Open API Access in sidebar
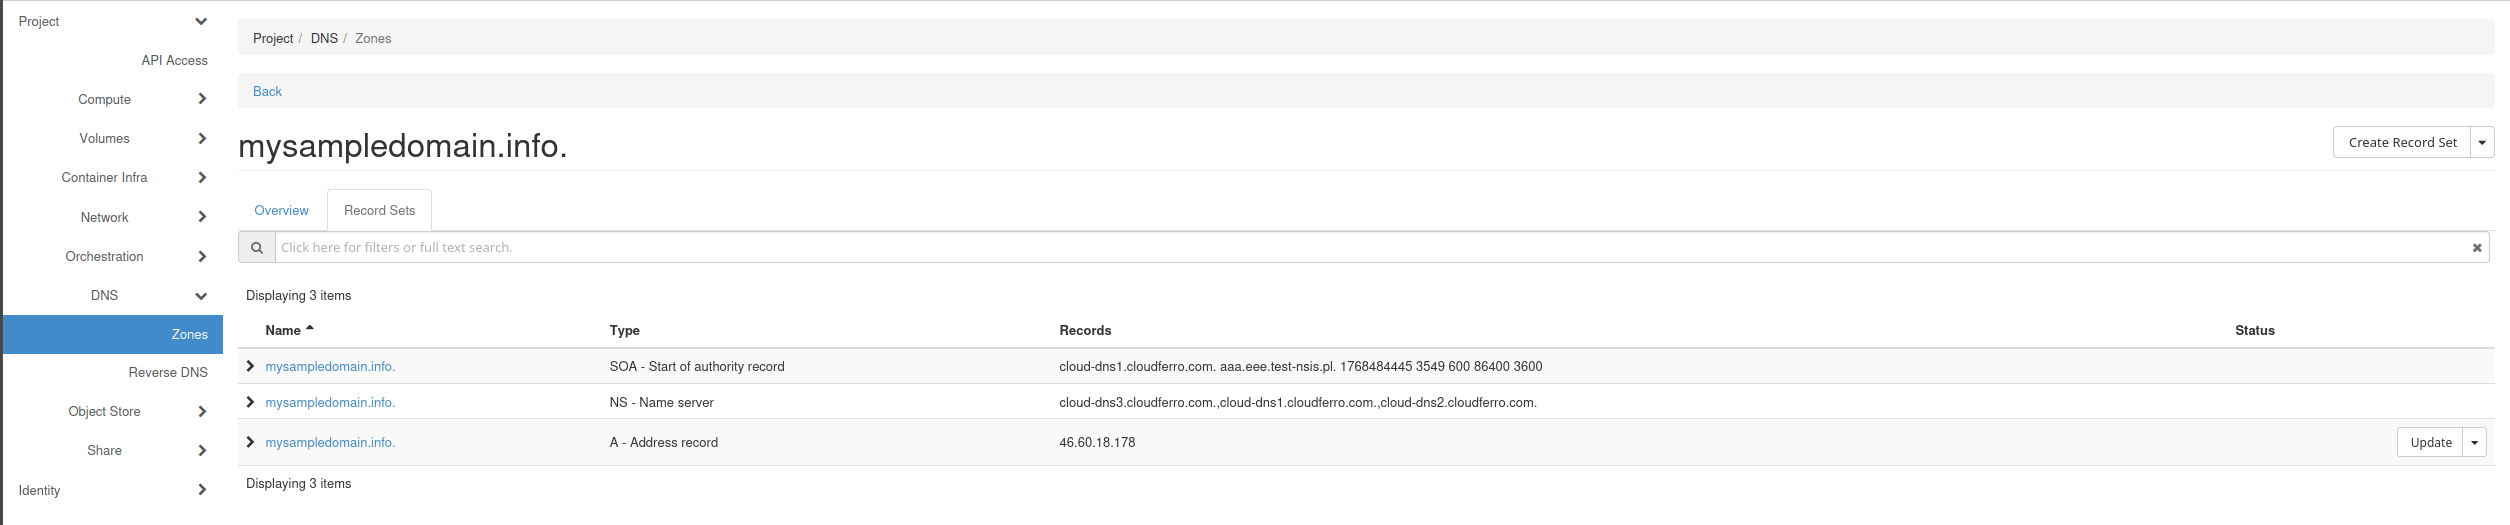The height and width of the screenshot is (525, 2510). coord(174,60)
